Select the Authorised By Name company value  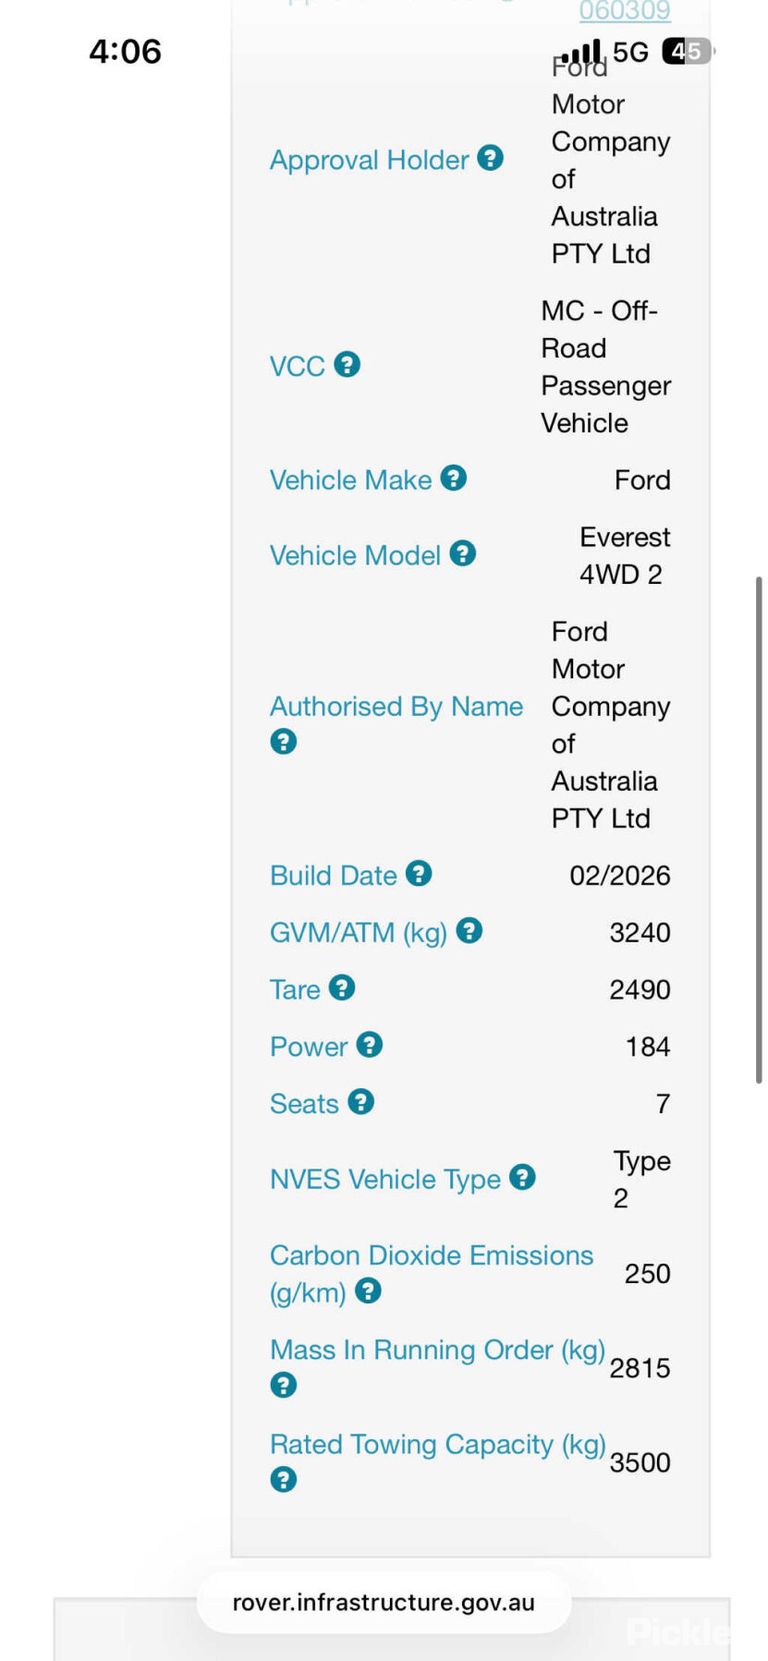(x=611, y=725)
